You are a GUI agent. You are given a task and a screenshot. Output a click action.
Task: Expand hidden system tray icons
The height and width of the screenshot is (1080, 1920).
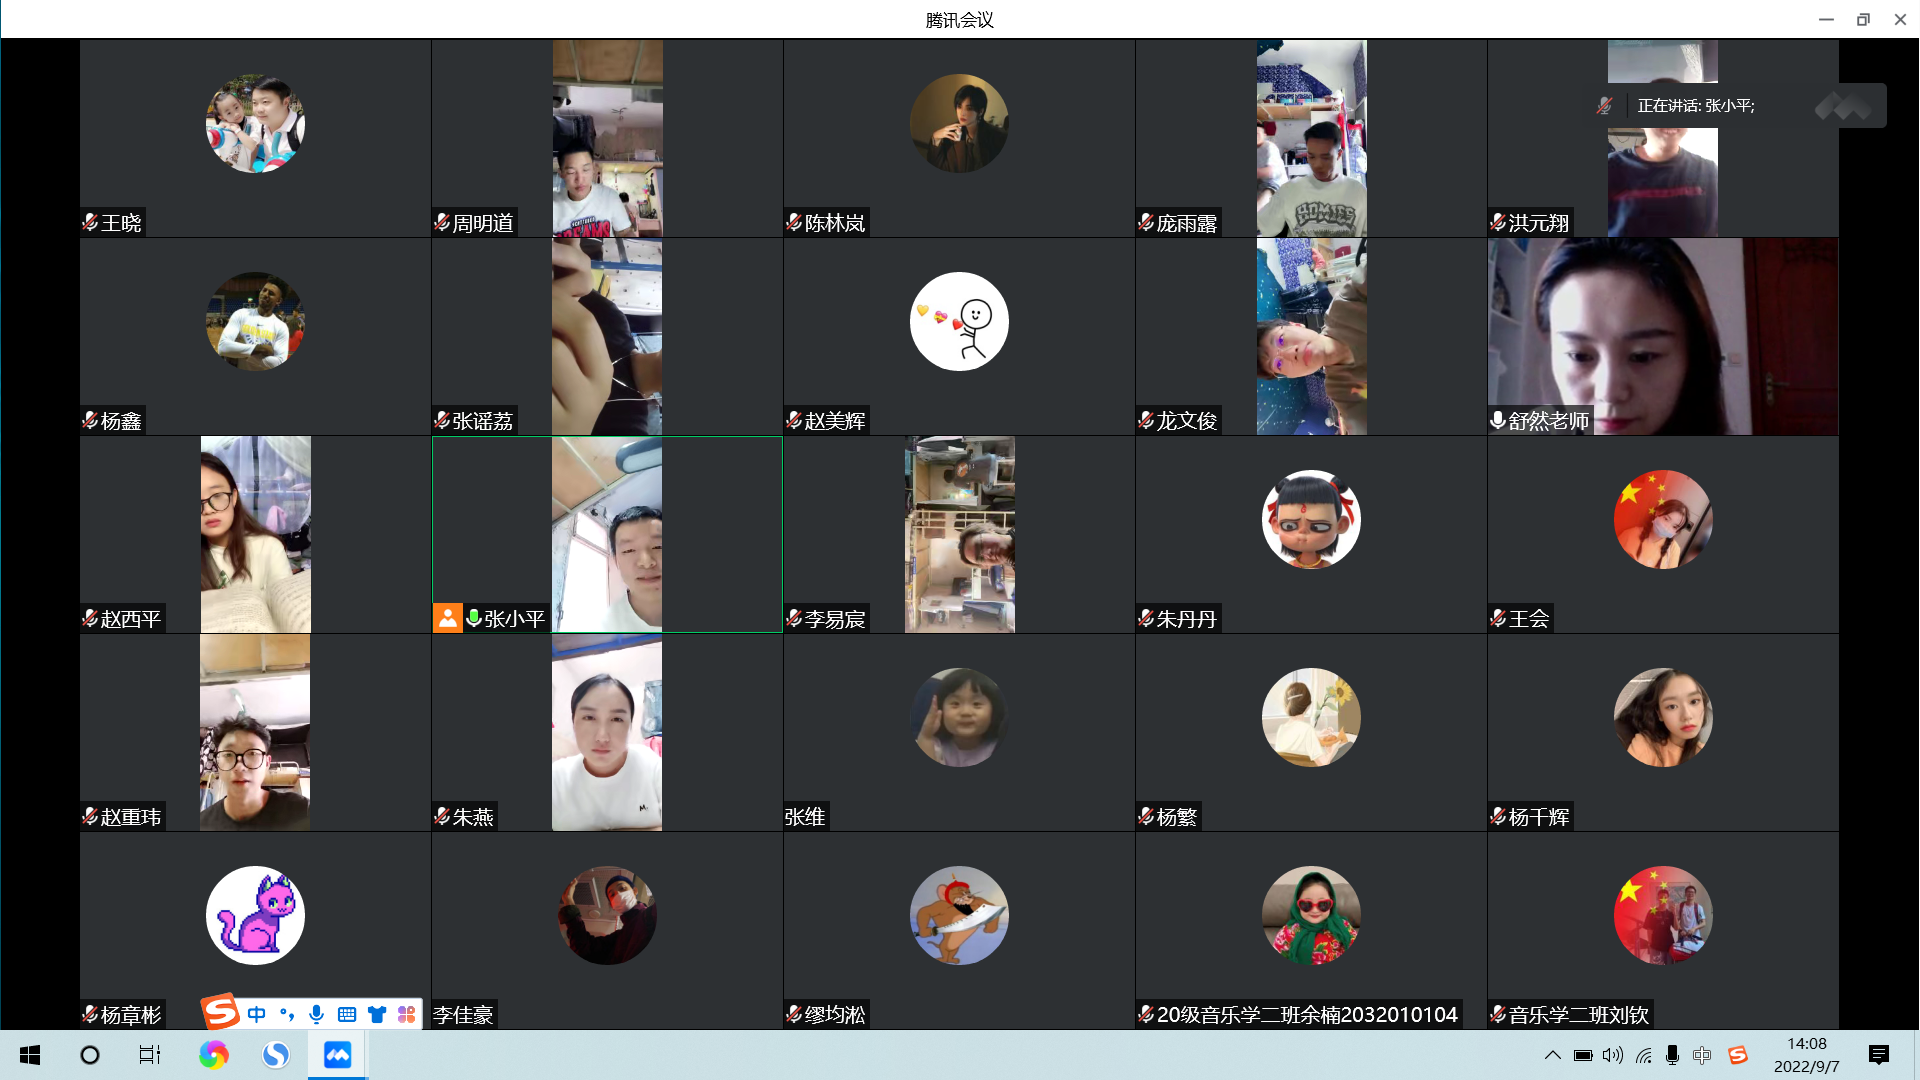(1553, 1055)
